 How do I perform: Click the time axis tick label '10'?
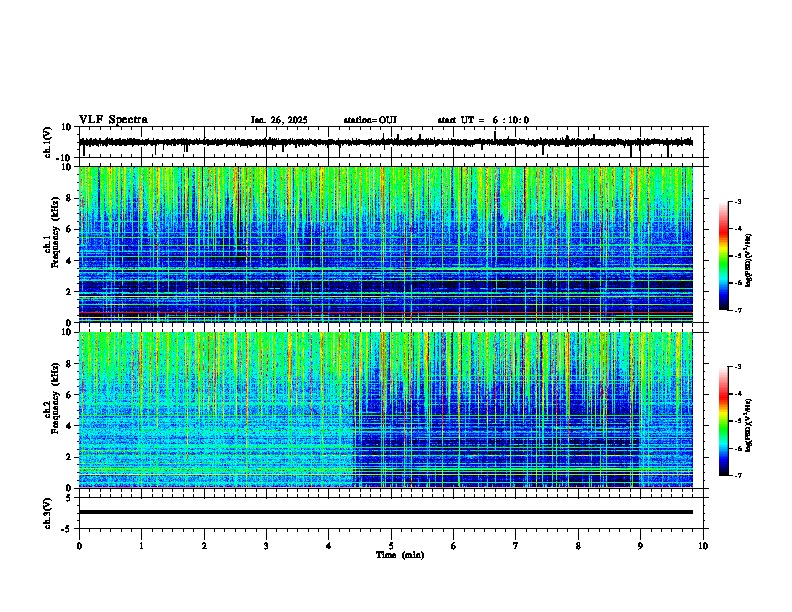tap(703, 546)
